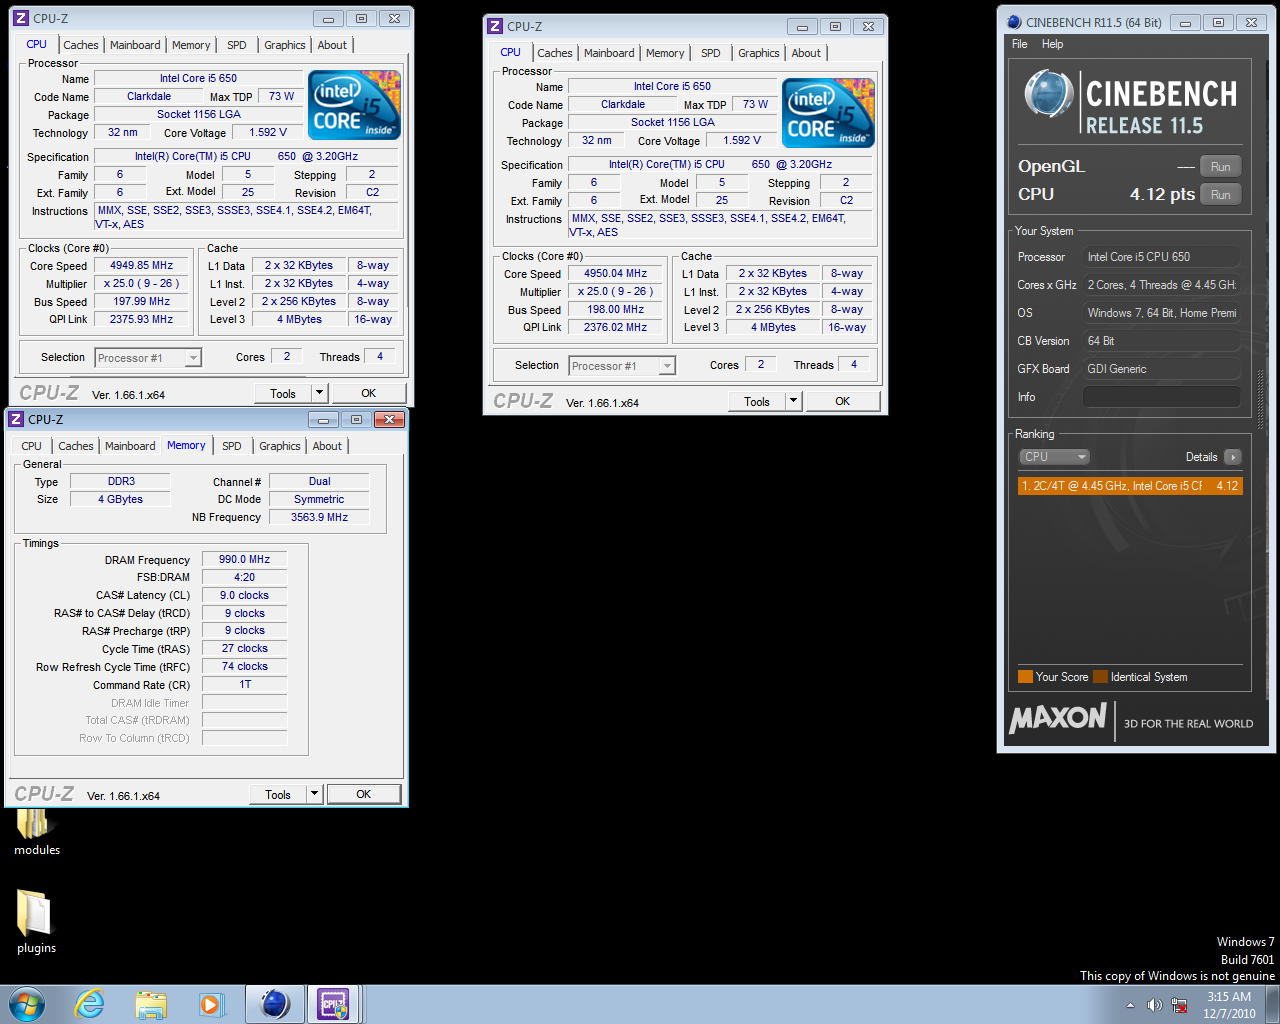The height and width of the screenshot is (1024, 1280).
Task: Switch to Memory tab in top-left CPU-Z window
Action: click(191, 45)
